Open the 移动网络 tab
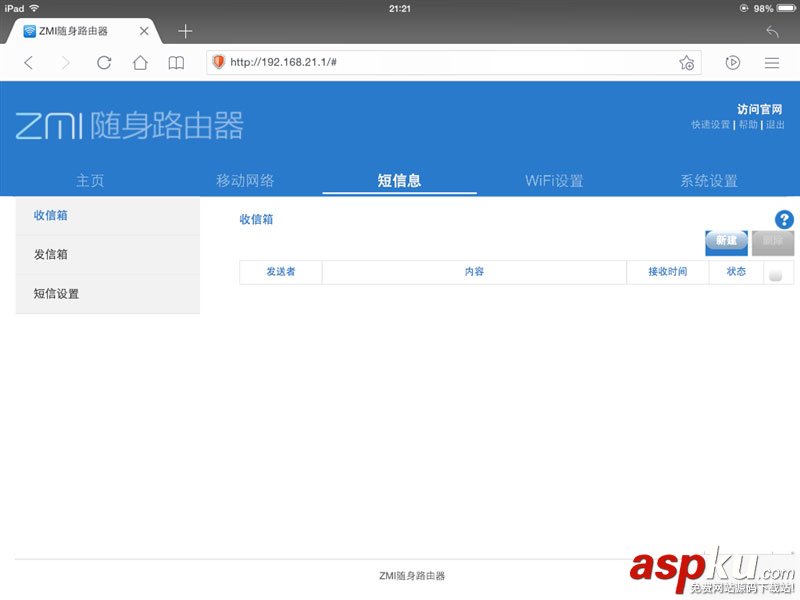 245,179
